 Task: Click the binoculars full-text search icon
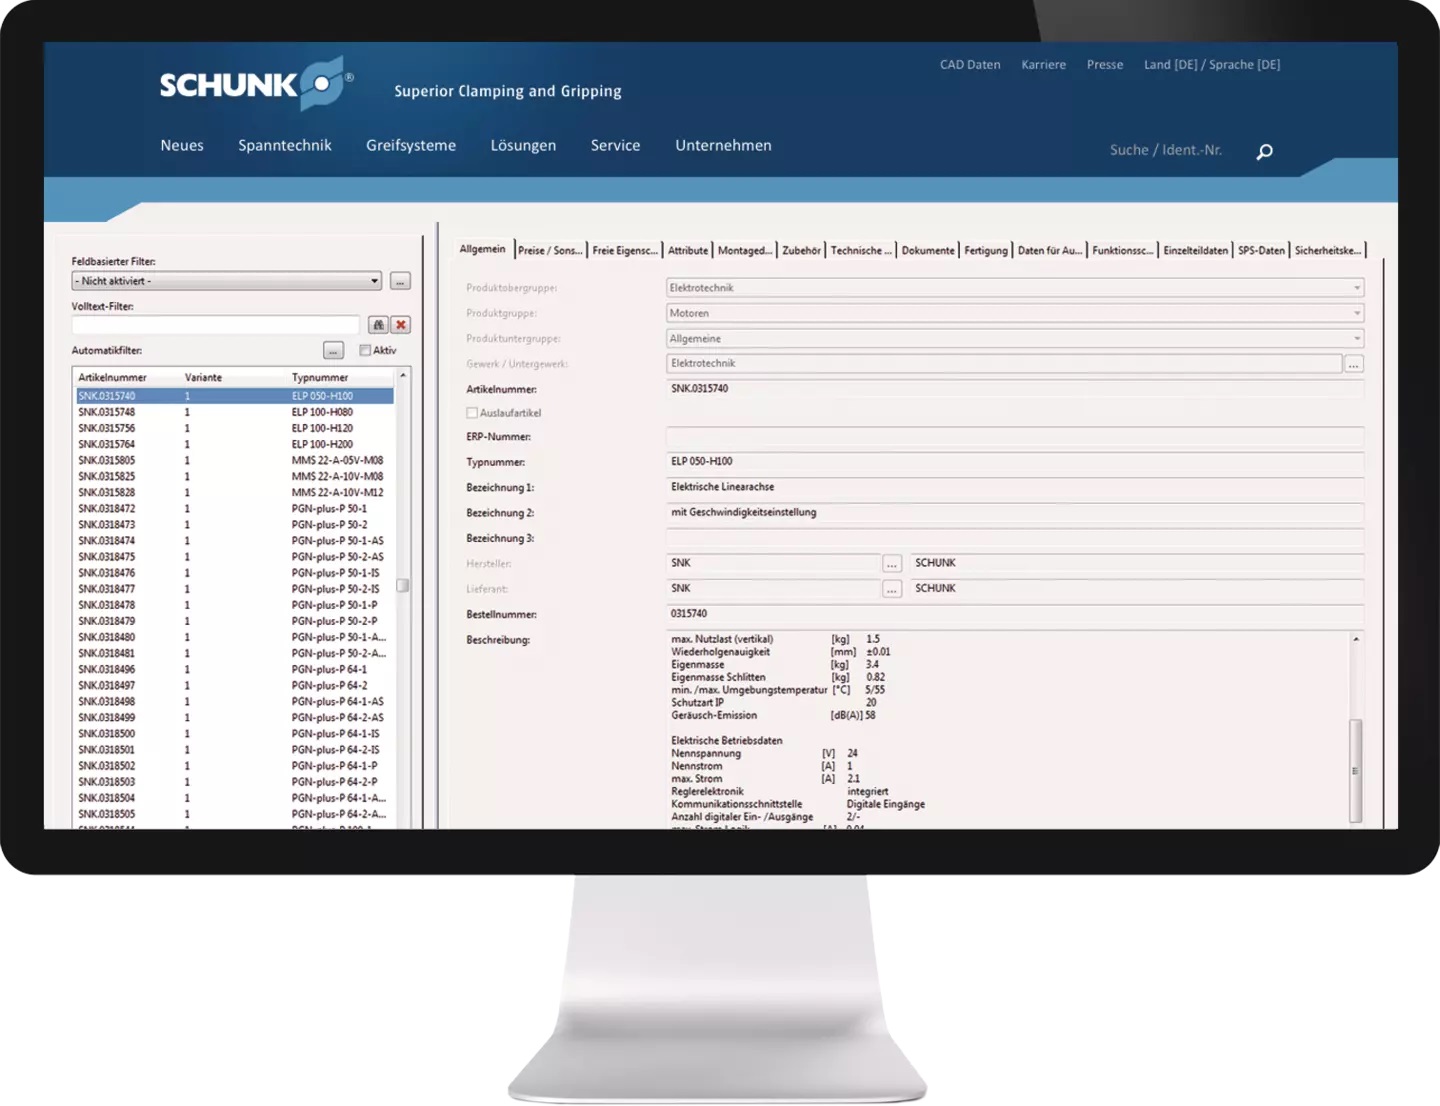pos(378,325)
